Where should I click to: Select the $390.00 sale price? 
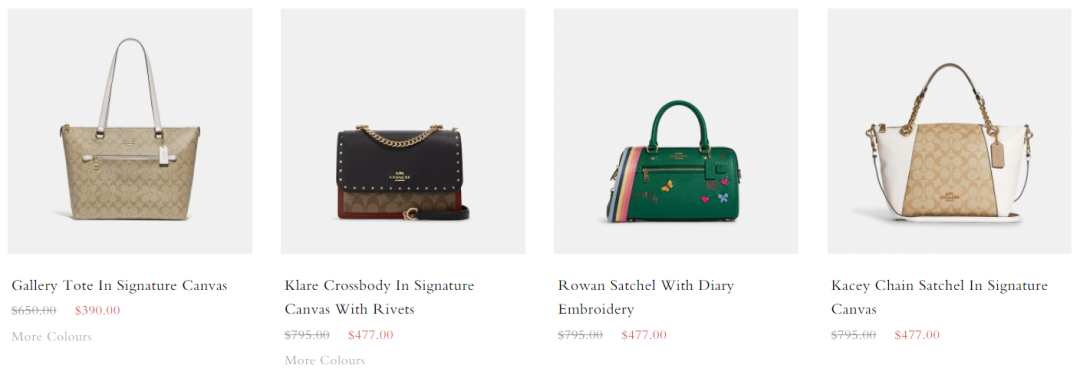(x=97, y=311)
